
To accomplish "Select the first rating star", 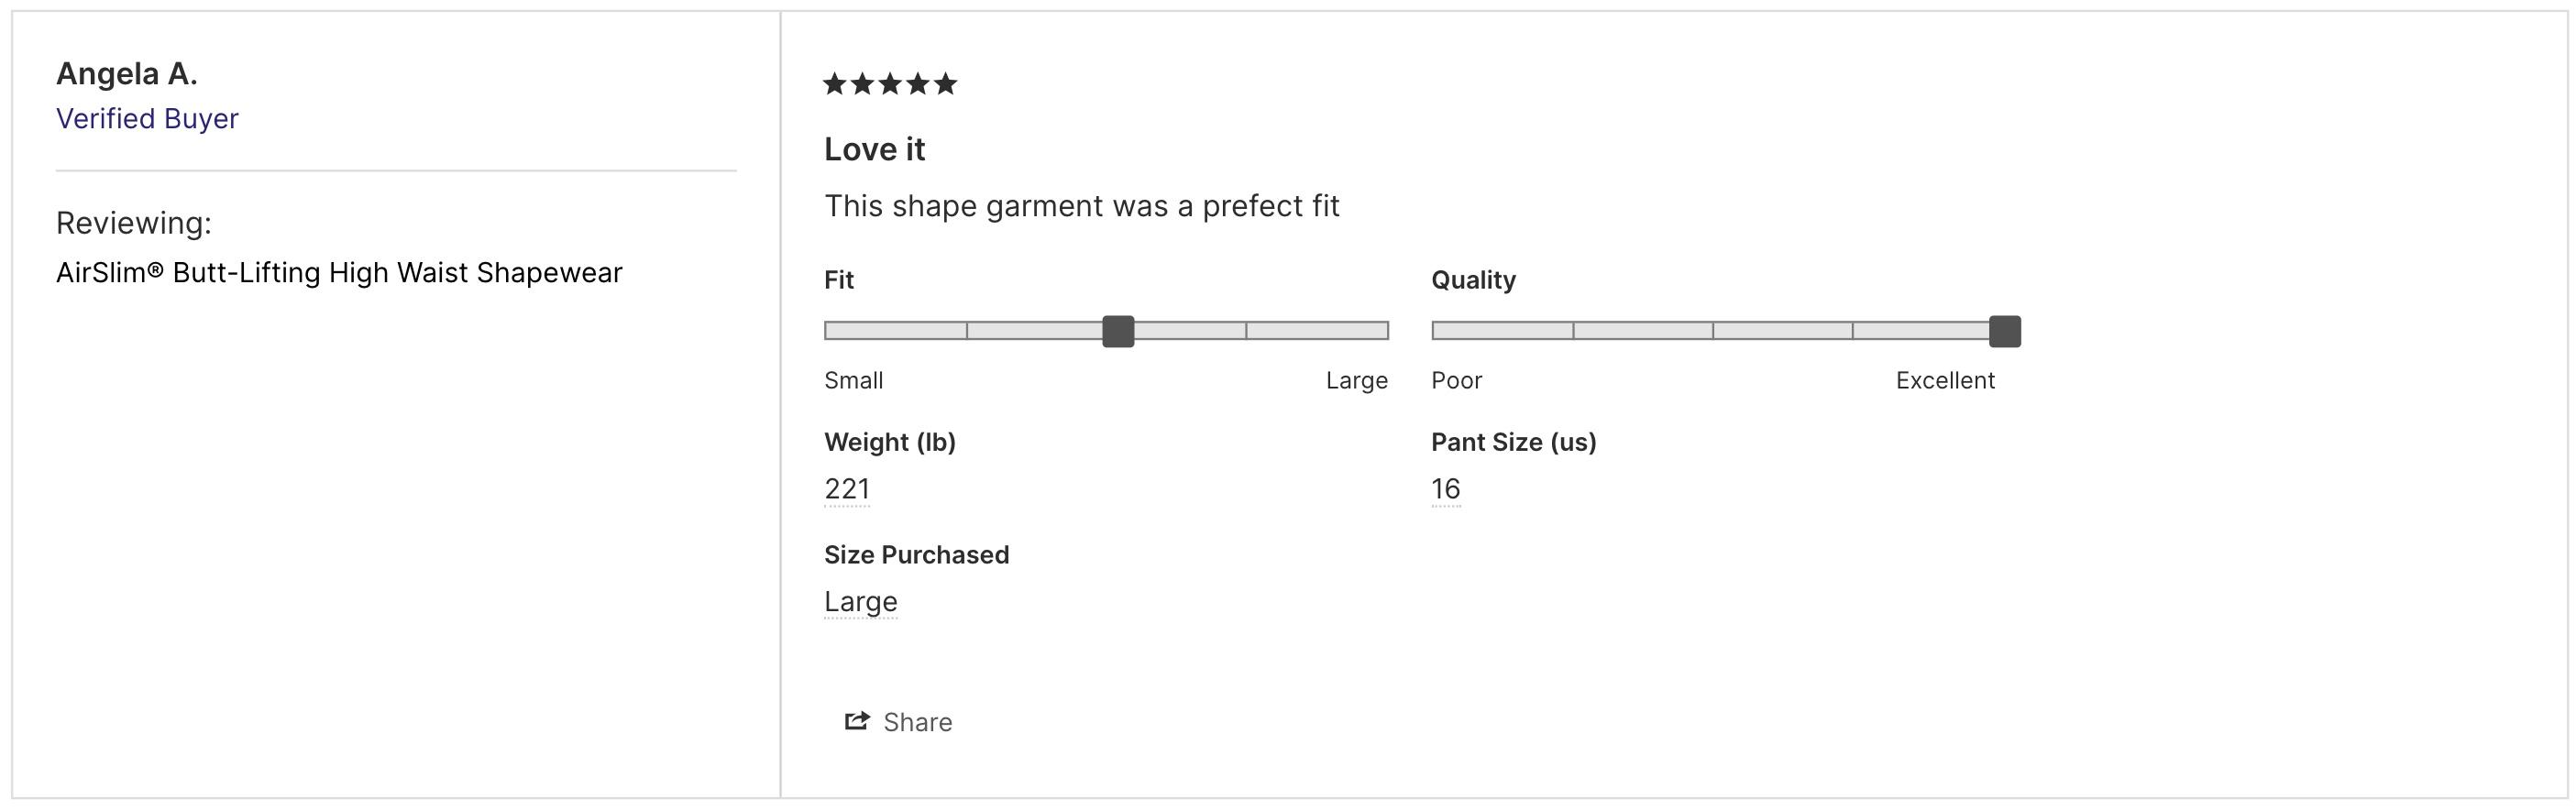I will [835, 84].
